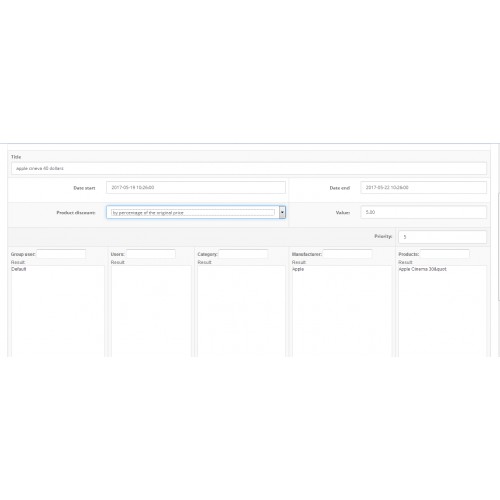Focus the Date start field
The image size is (500, 500).
196,187
